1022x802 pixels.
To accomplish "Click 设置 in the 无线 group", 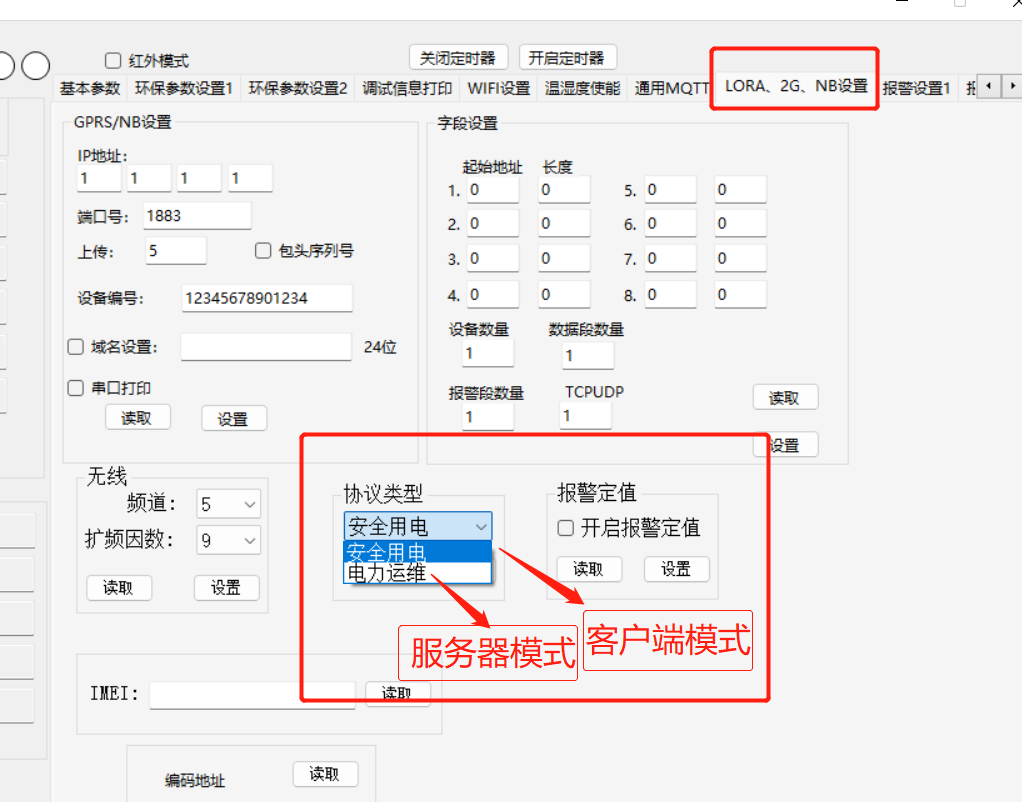I will (226, 588).
